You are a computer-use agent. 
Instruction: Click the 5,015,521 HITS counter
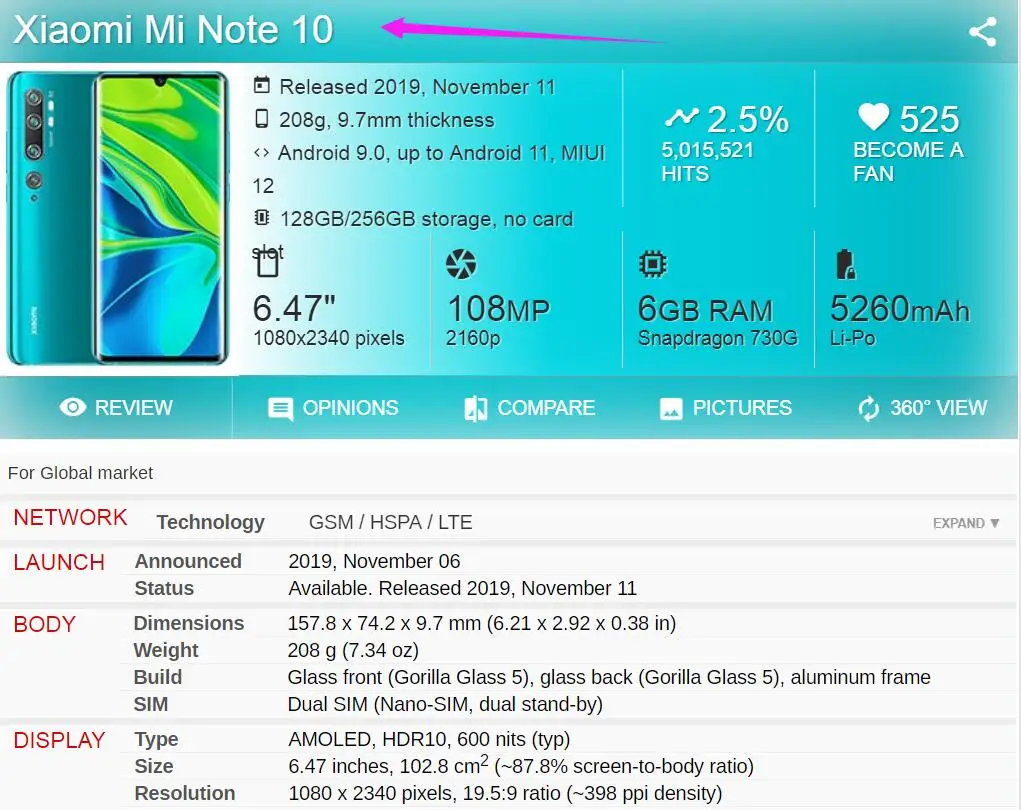[x=707, y=161]
